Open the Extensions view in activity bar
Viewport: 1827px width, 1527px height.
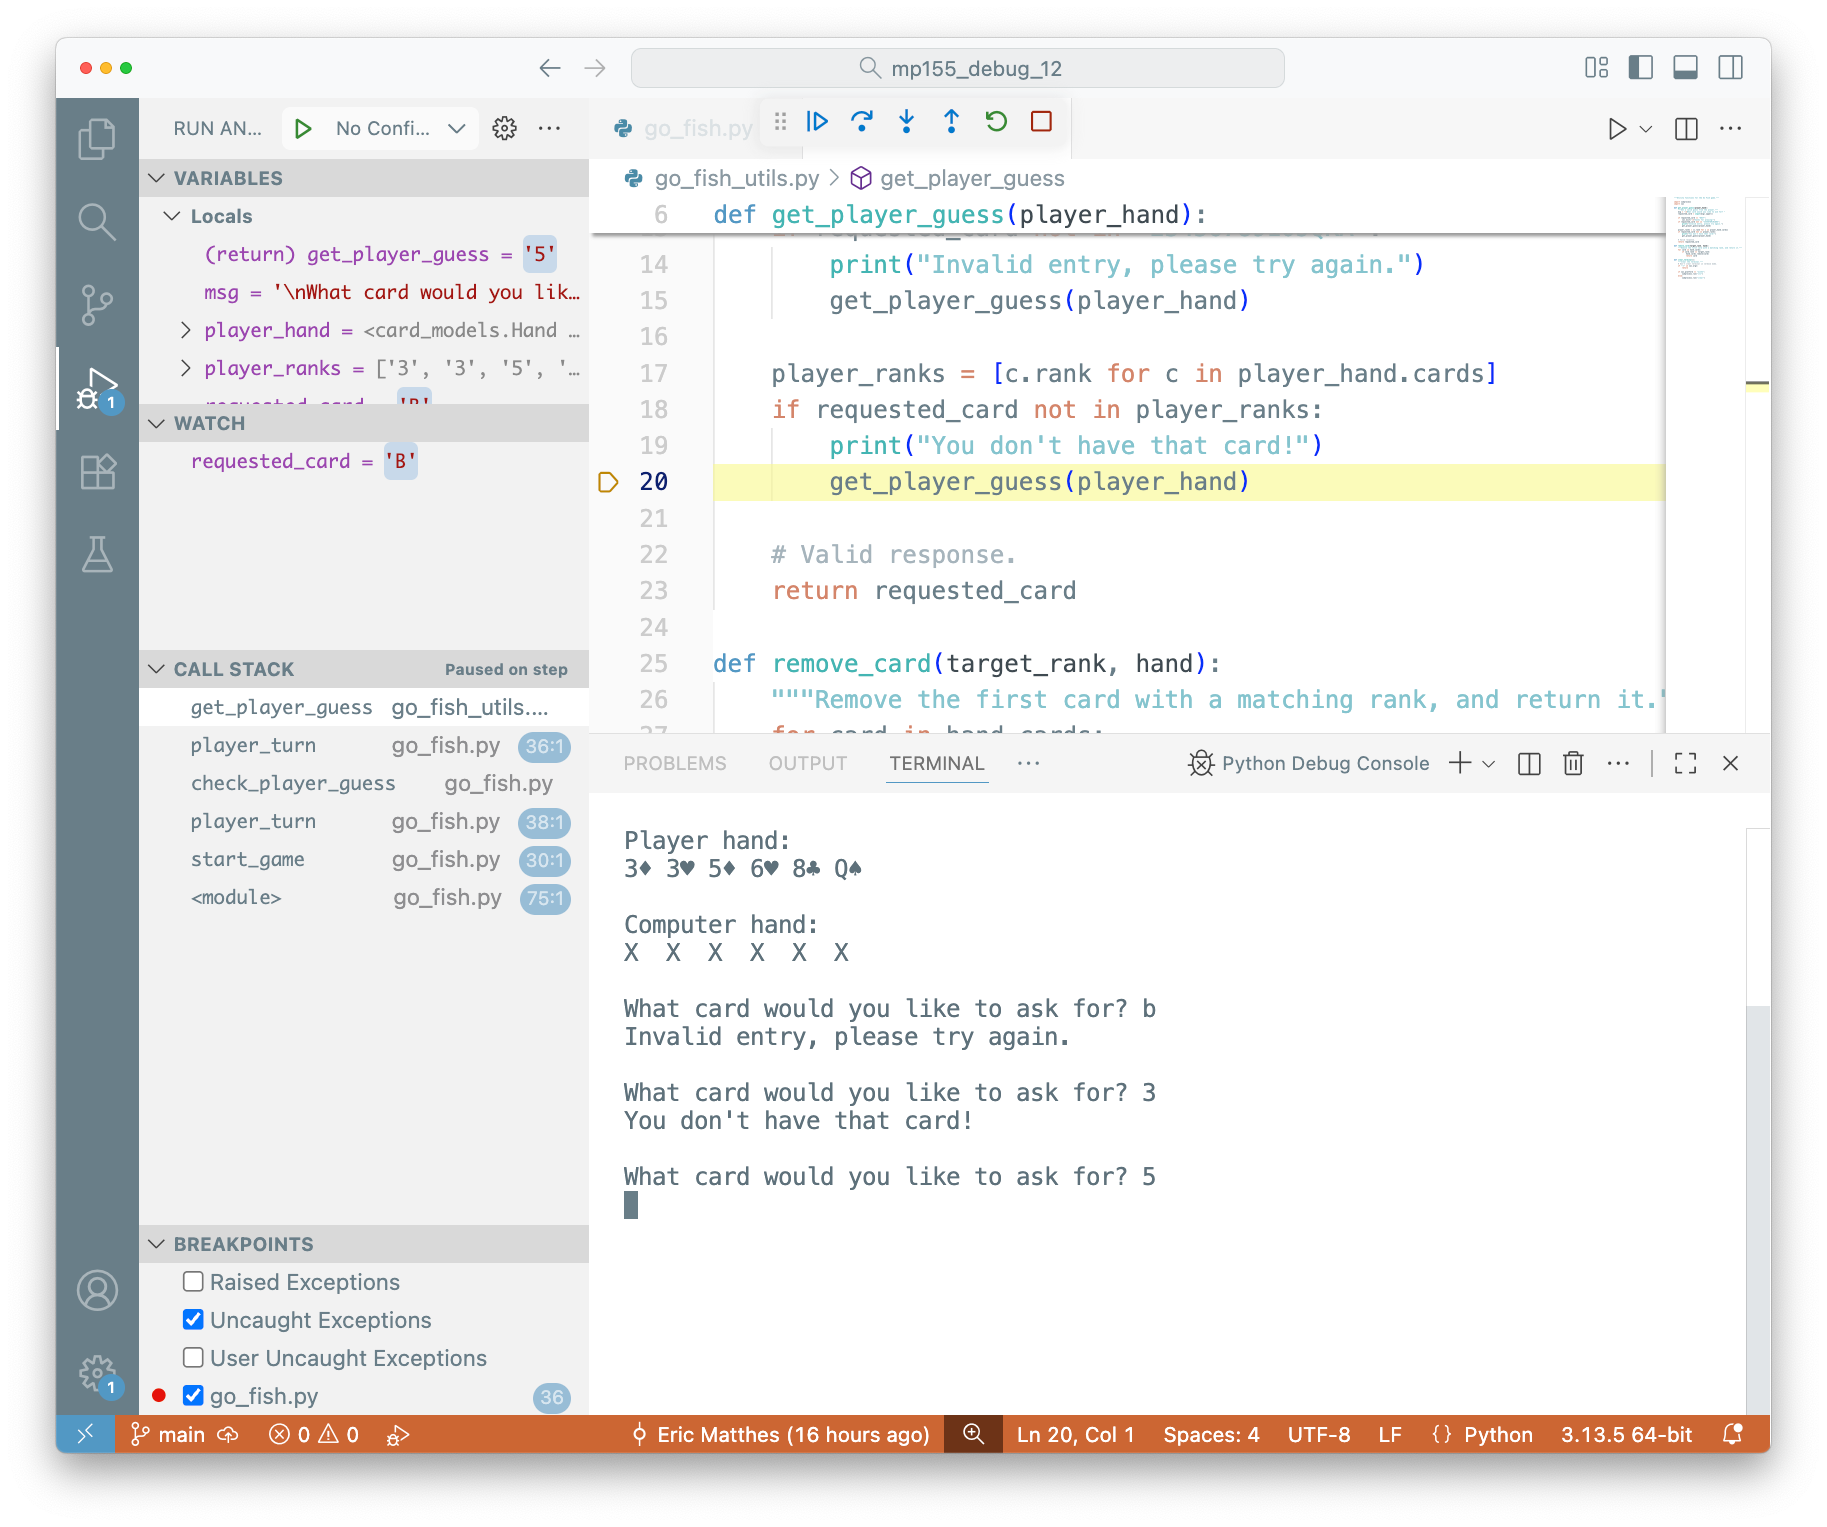(x=97, y=471)
